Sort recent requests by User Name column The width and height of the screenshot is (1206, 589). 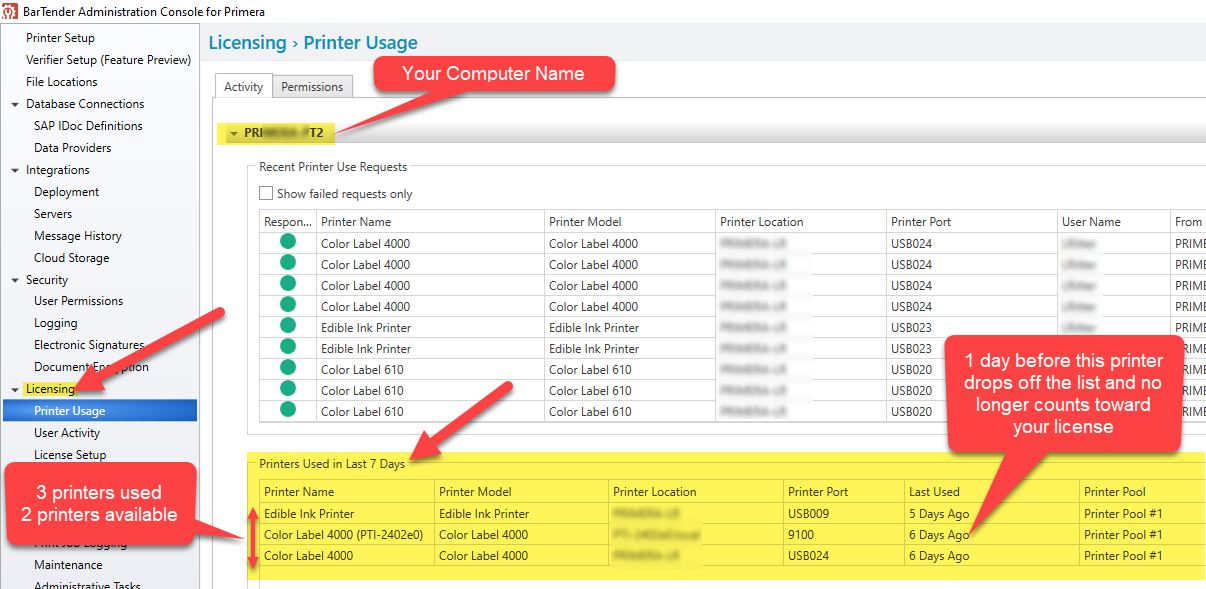1115,222
